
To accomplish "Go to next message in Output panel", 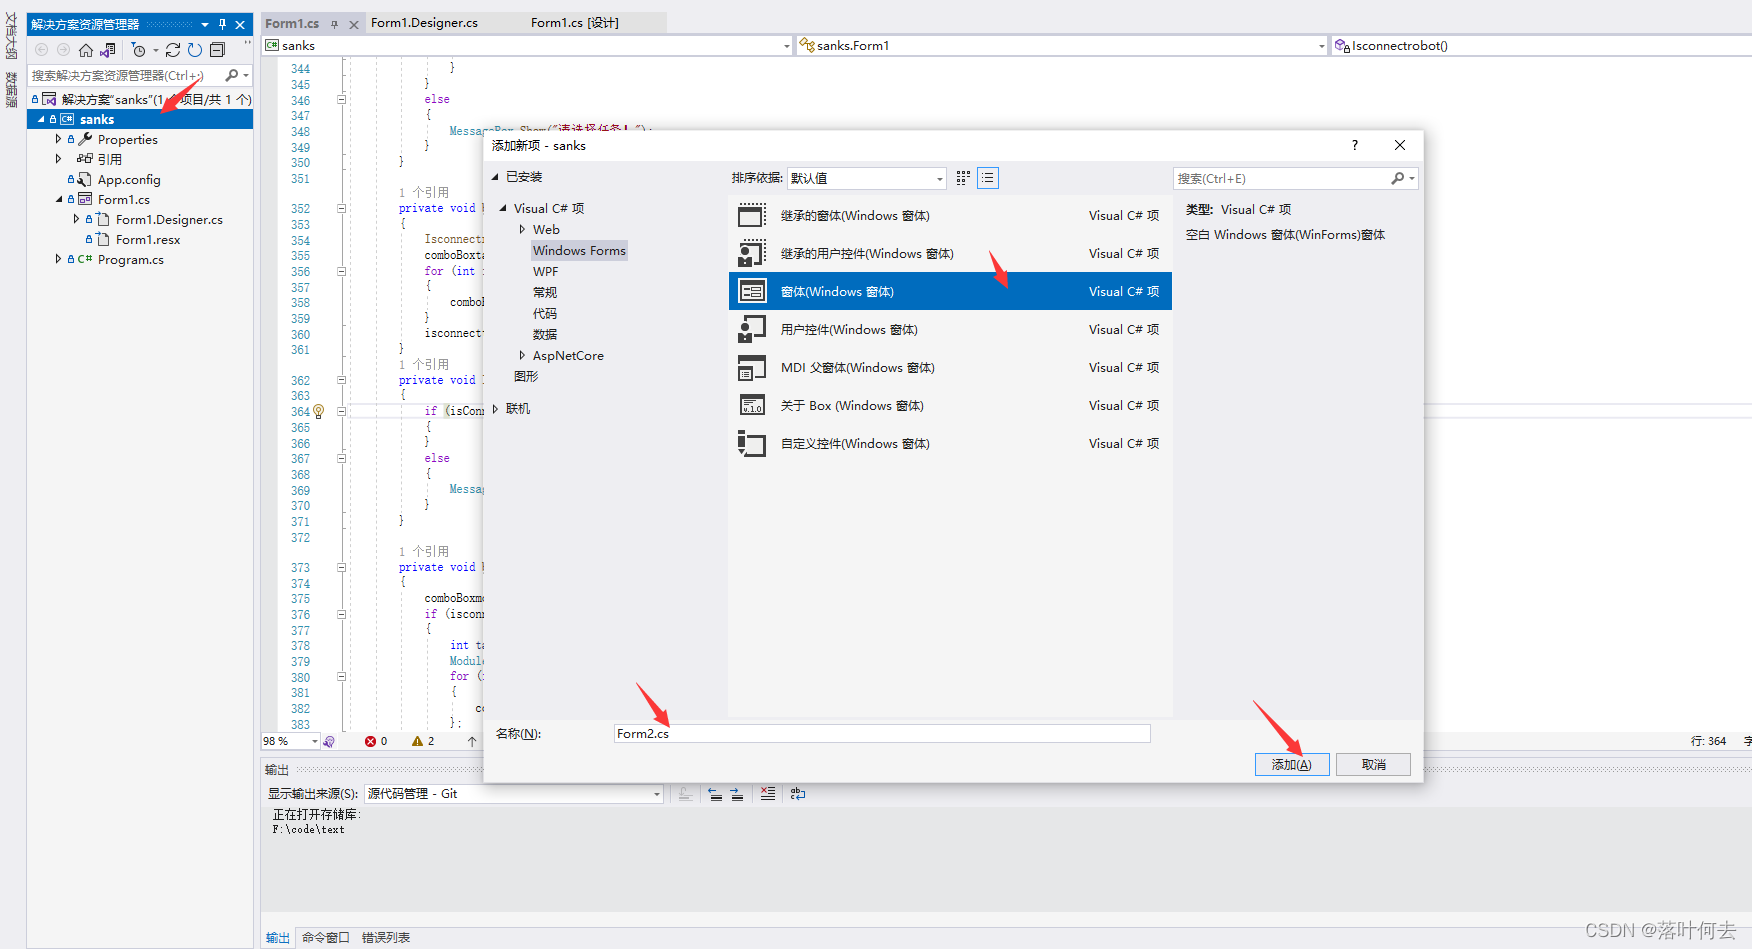I will 737,794.
